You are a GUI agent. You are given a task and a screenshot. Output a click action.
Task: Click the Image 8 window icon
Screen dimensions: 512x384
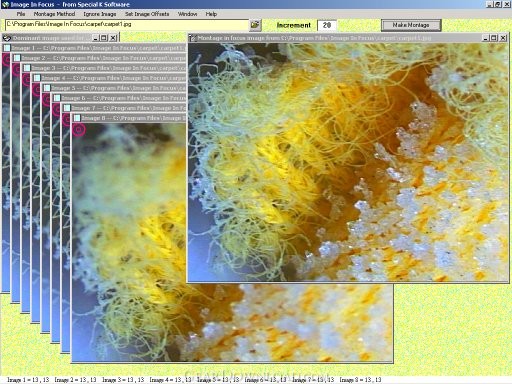coord(77,118)
